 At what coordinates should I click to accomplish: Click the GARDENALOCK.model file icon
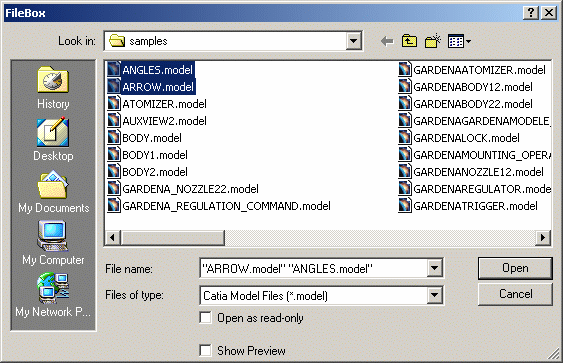(x=405, y=138)
